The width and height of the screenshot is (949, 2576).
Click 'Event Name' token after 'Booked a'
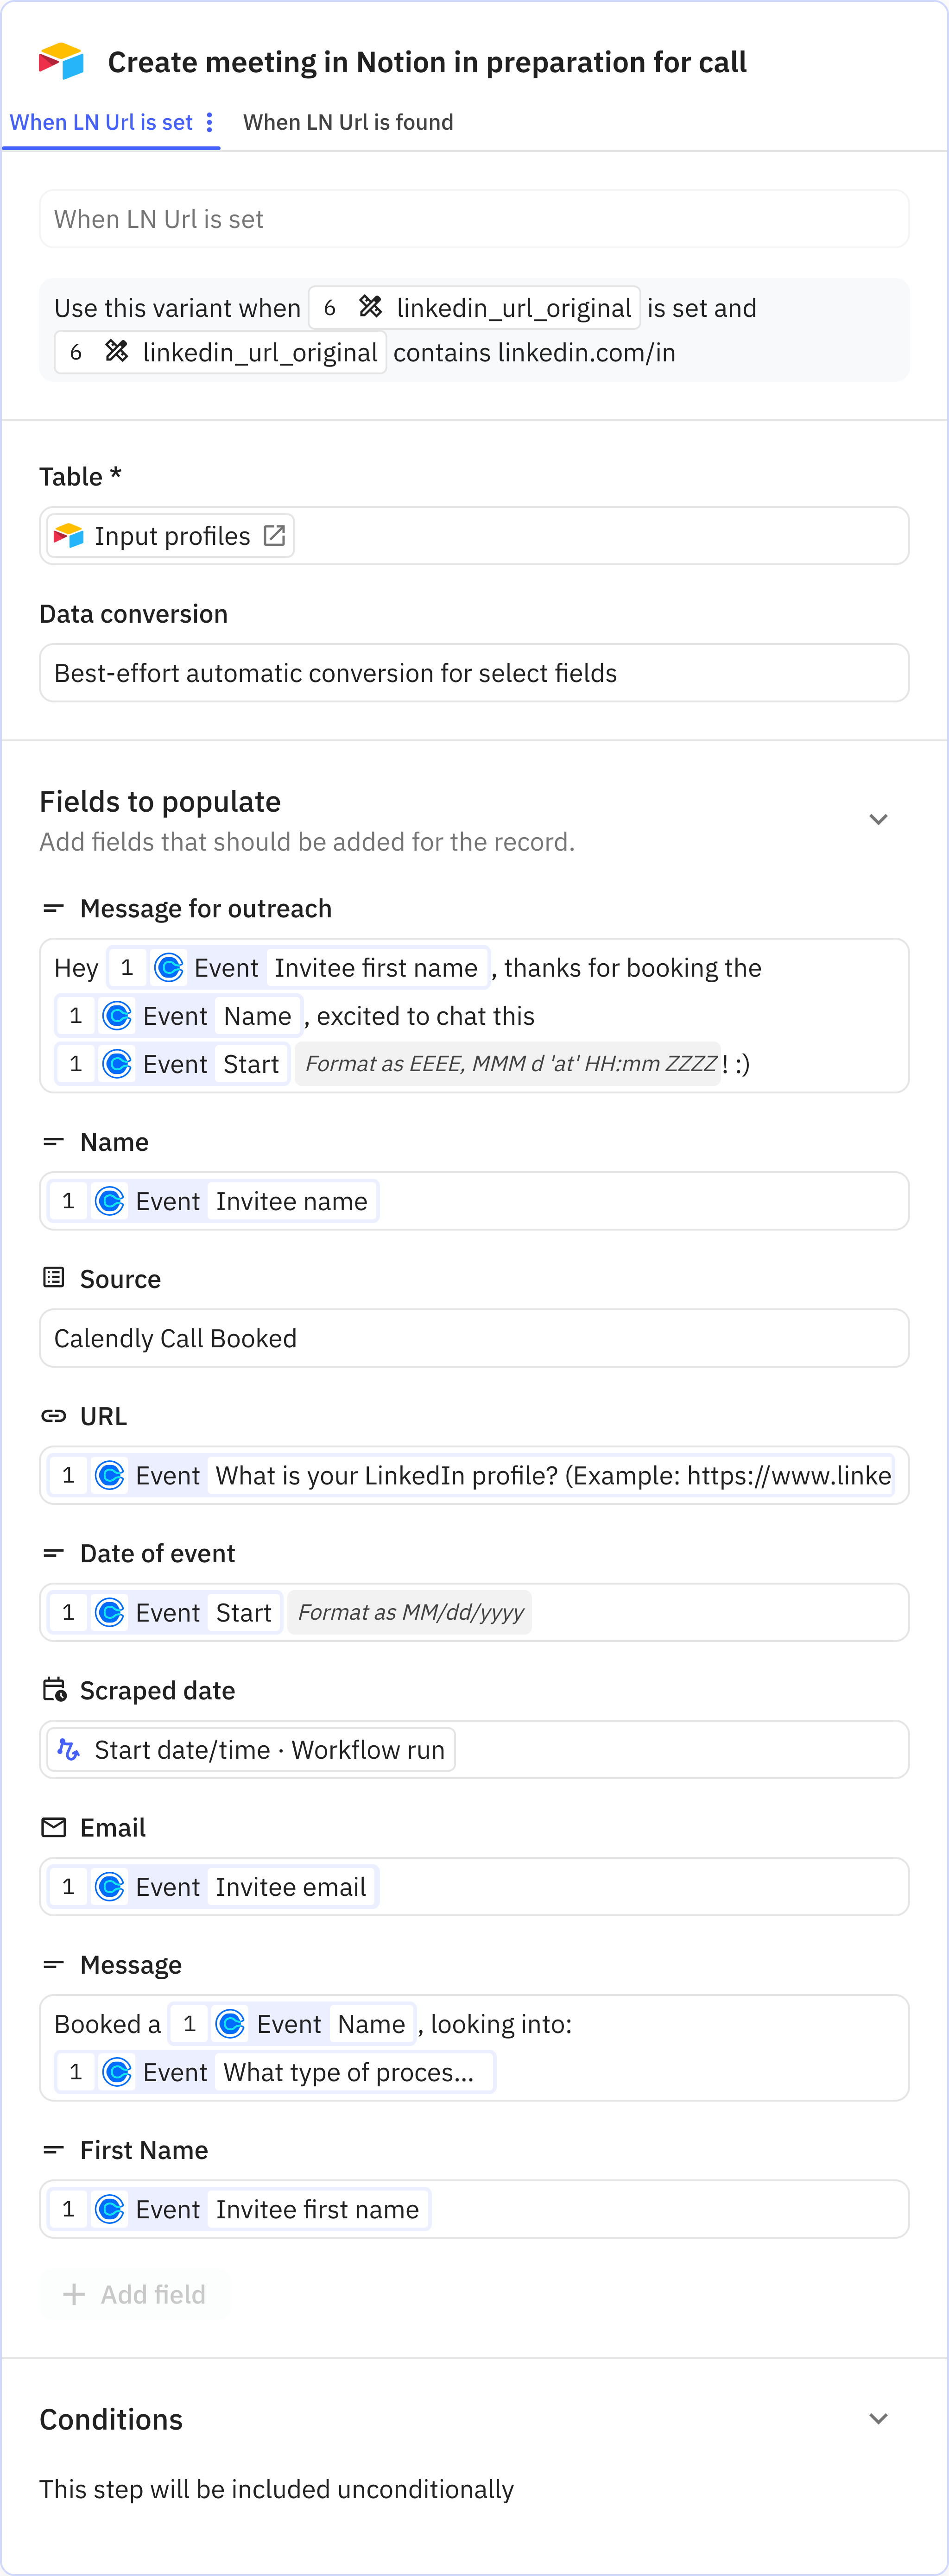292,2024
